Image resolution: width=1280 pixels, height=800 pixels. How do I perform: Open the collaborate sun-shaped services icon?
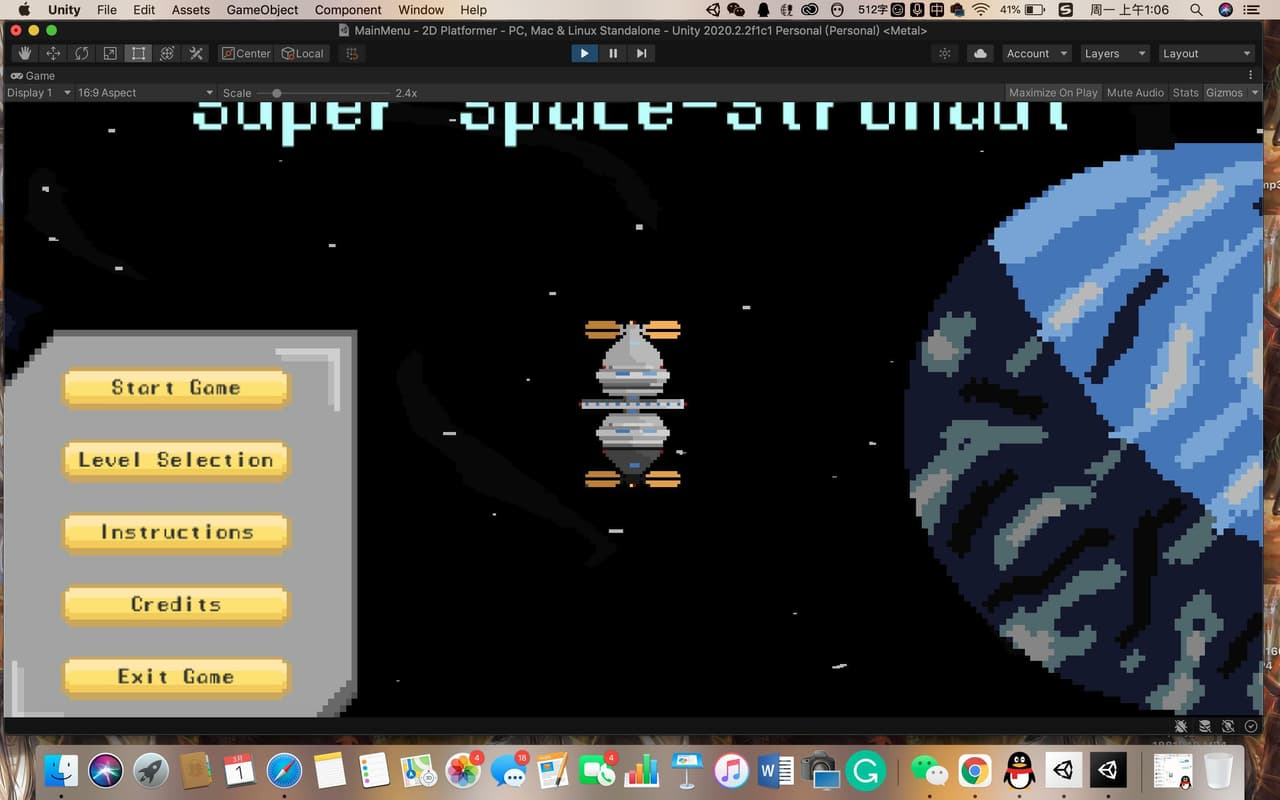(x=945, y=53)
